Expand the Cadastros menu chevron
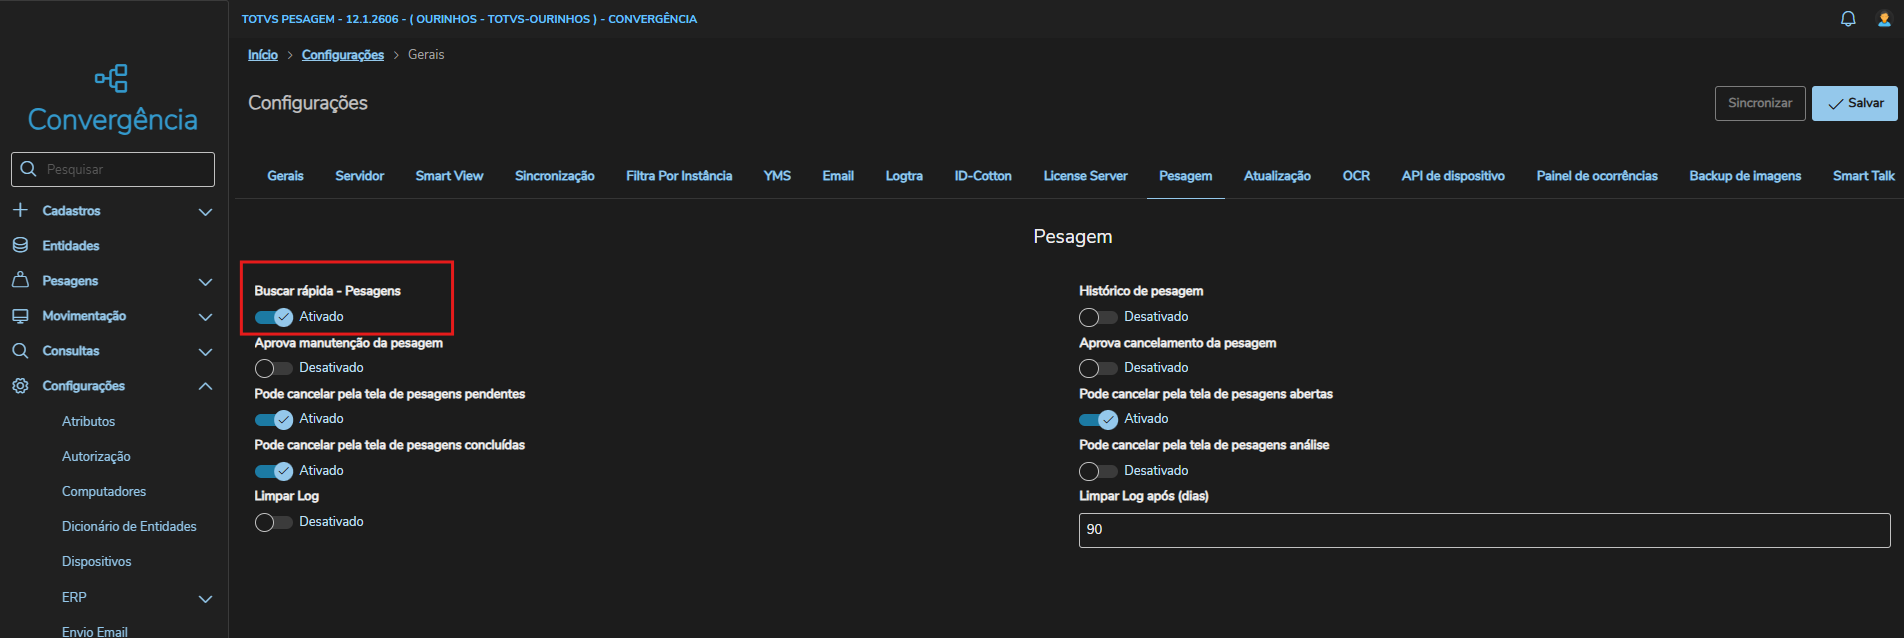Viewport: 1904px width, 638px height. (205, 211)
